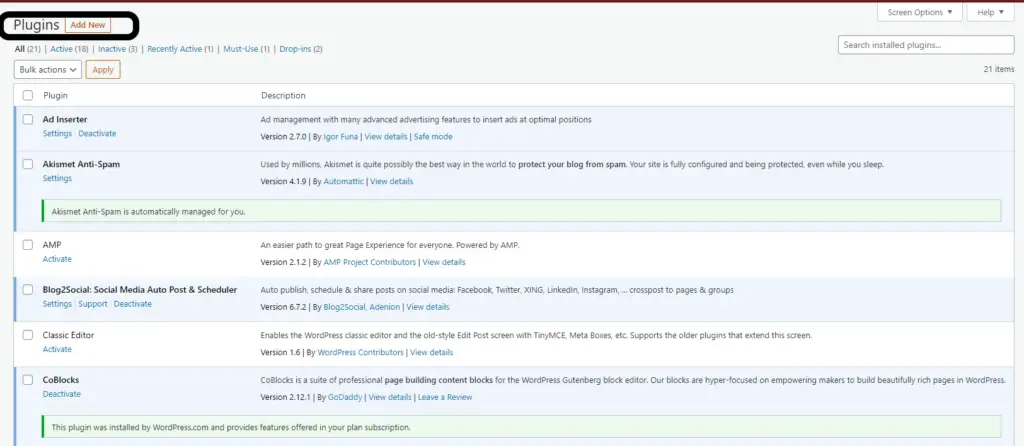This screenshot has width=1024, height=446.
Task: View details for Akismet Anti-Spam
Action: click(392, 182)
